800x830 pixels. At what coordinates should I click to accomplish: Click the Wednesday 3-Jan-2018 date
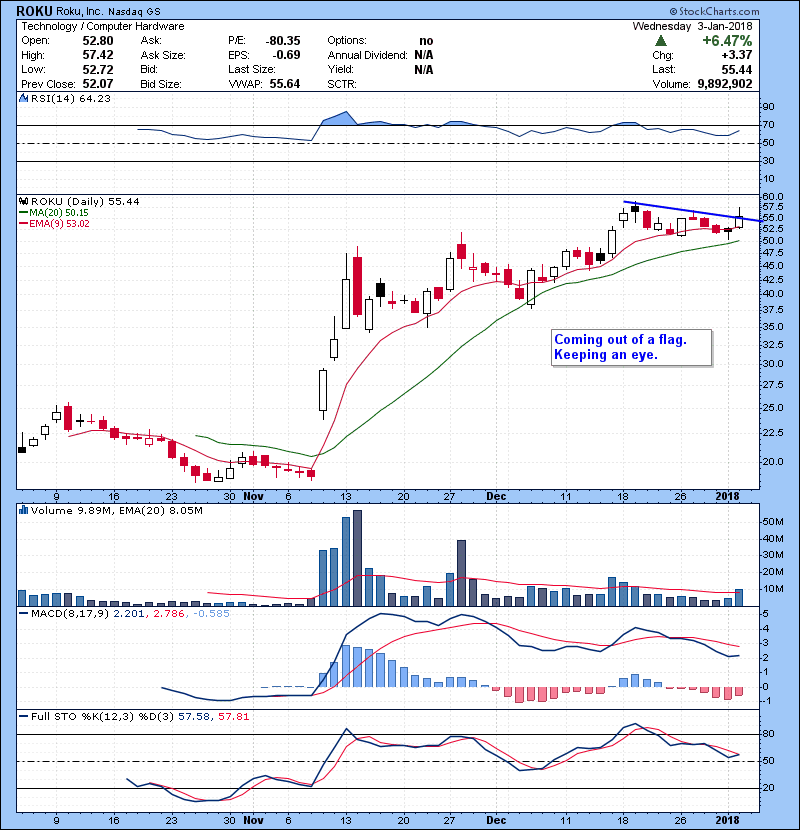pyautogui.click(x=693, y=26)
